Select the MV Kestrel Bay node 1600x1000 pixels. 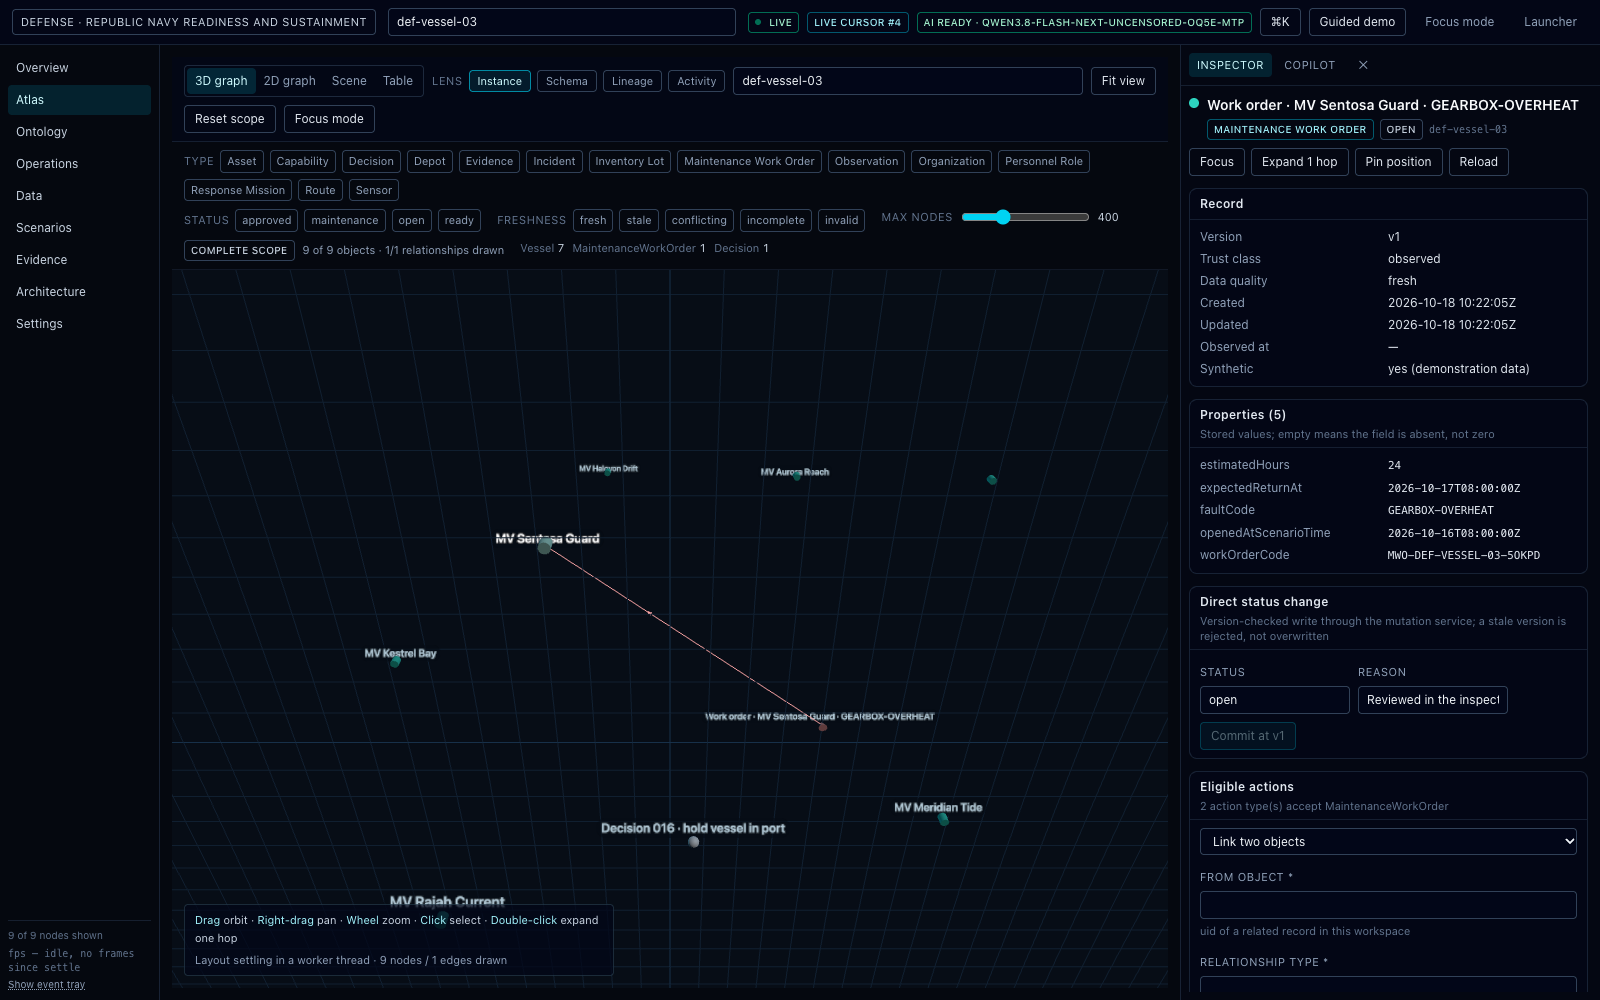[x=395, y=662]
